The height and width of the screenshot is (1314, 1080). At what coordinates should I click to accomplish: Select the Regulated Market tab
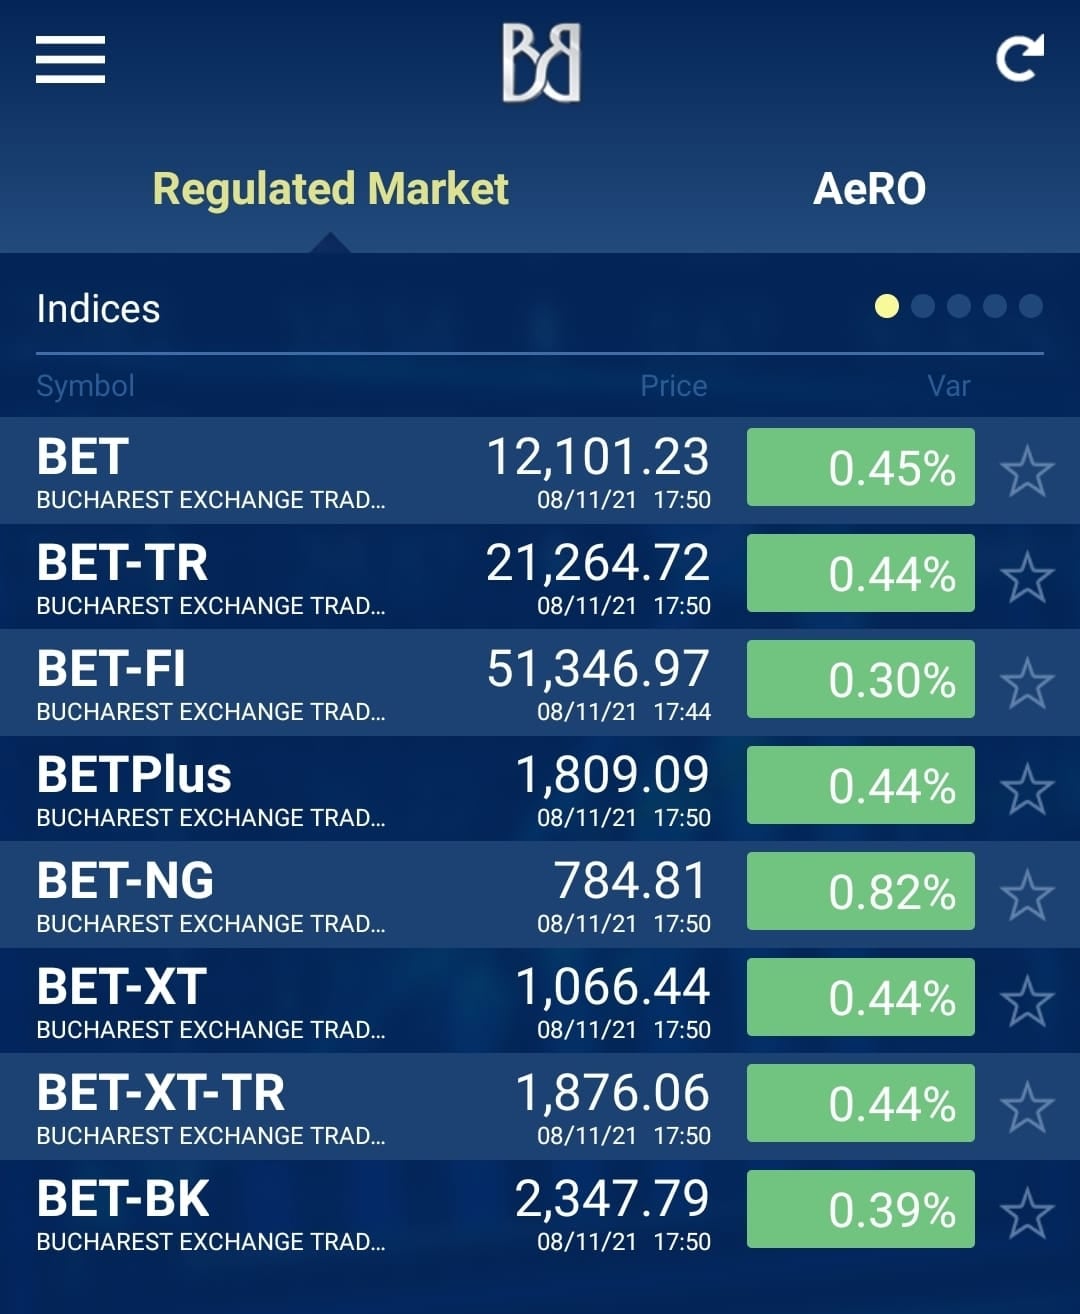(x=330, y=189)
